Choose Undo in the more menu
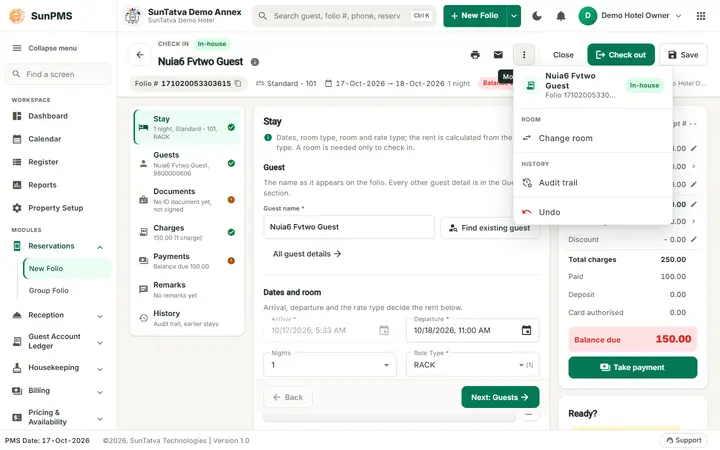 point(592,212)
